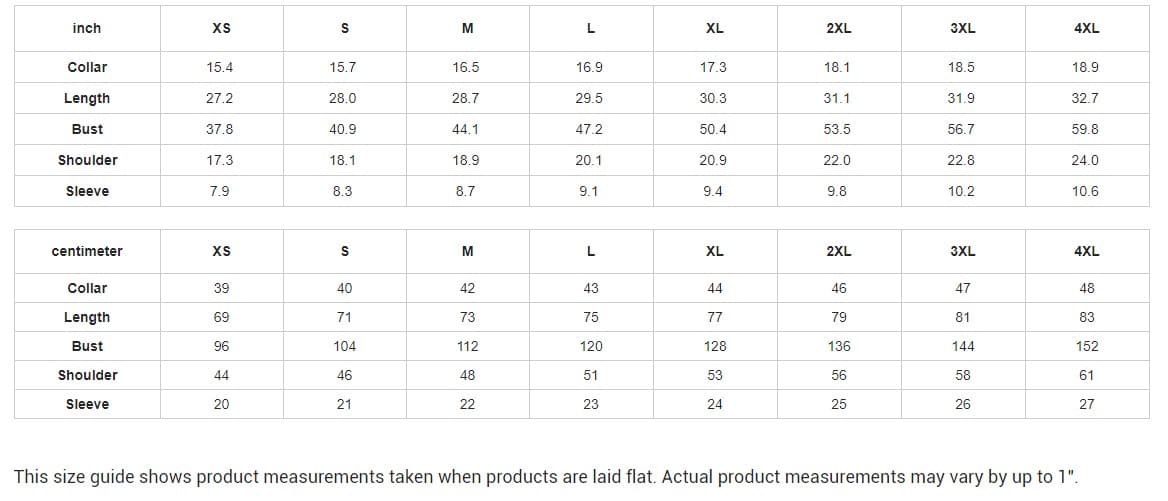Click the 44.1 bust value for size M
This screenshot has width=1168, height=501.
[466, 130]
